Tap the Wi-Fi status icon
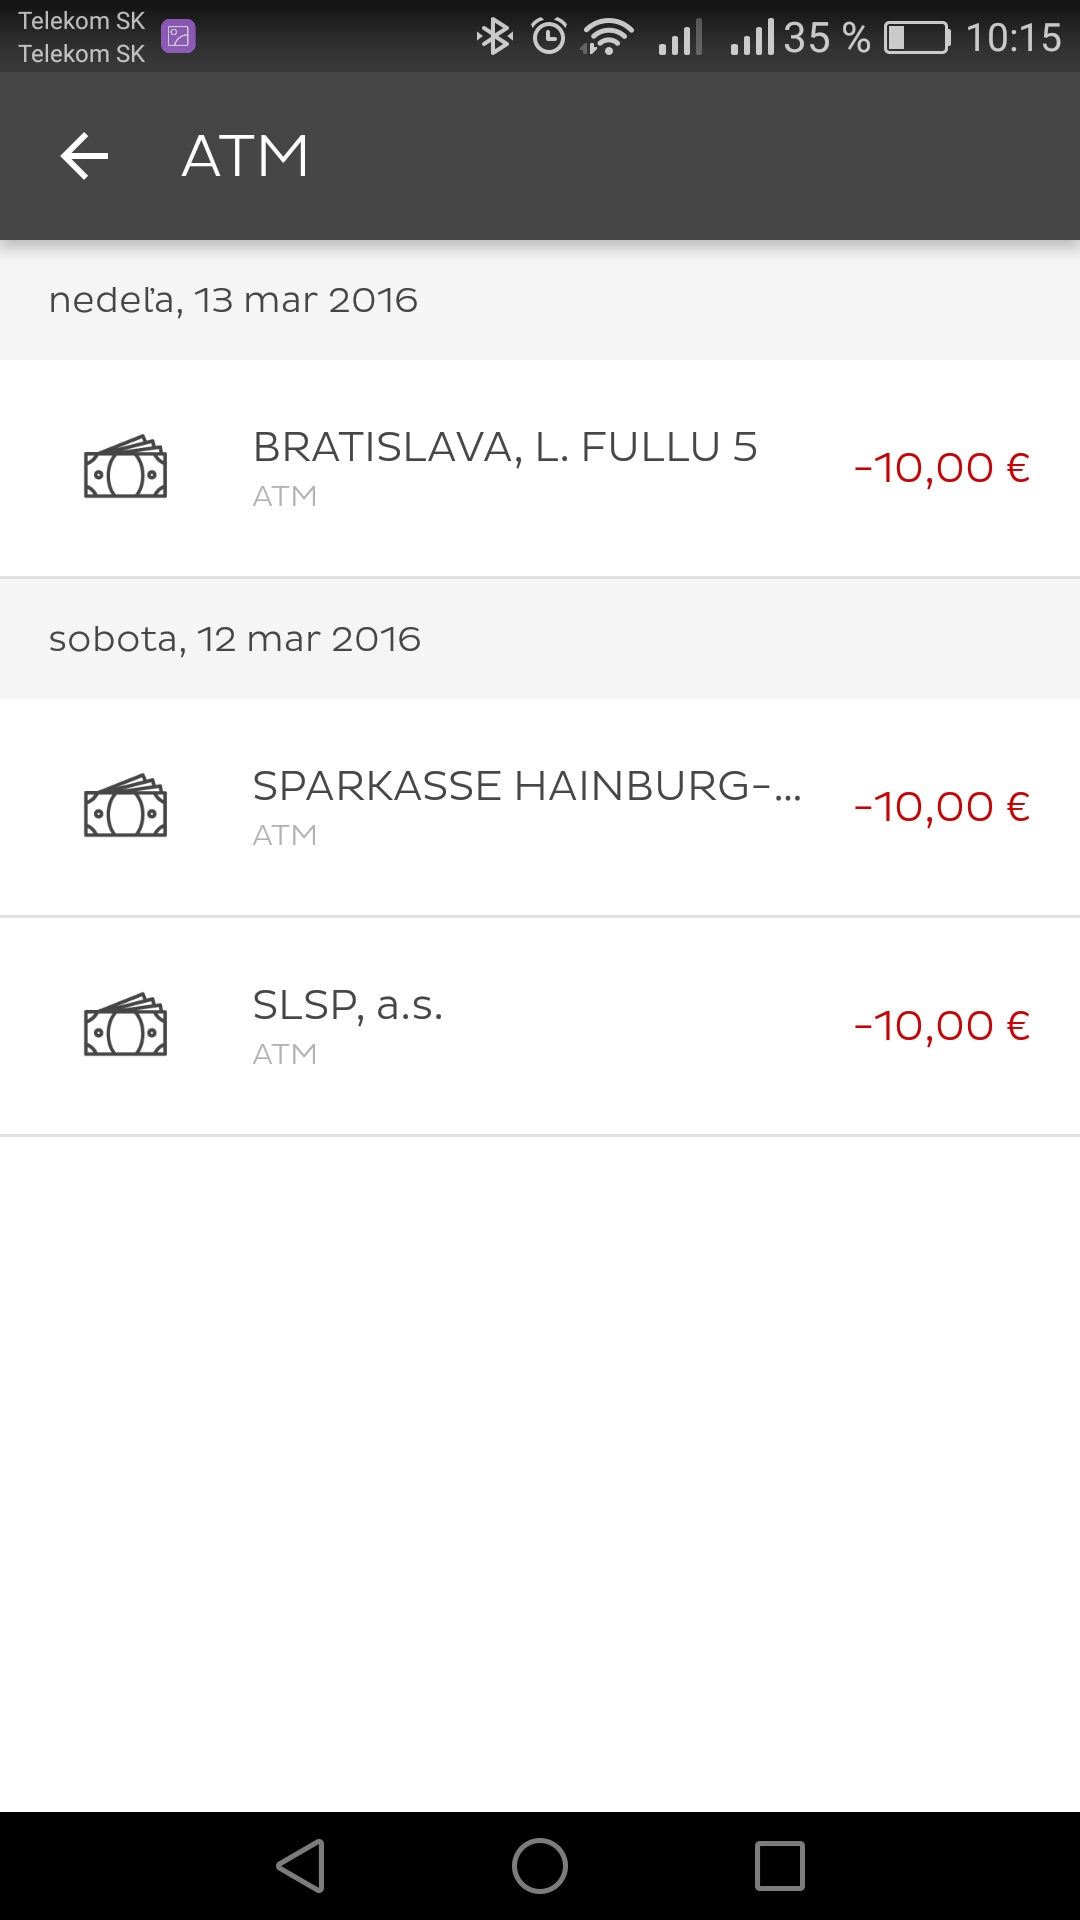Screen dimensions: 1080x1920 (x=608, y=37)
